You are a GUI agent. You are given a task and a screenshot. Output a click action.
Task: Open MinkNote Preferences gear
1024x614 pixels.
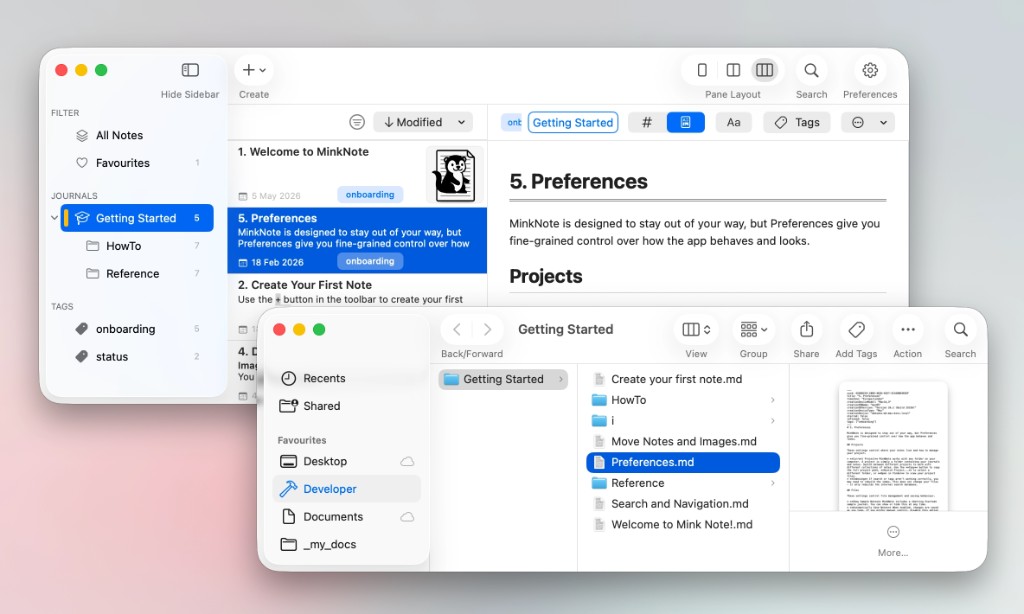(x=870, y=70)
